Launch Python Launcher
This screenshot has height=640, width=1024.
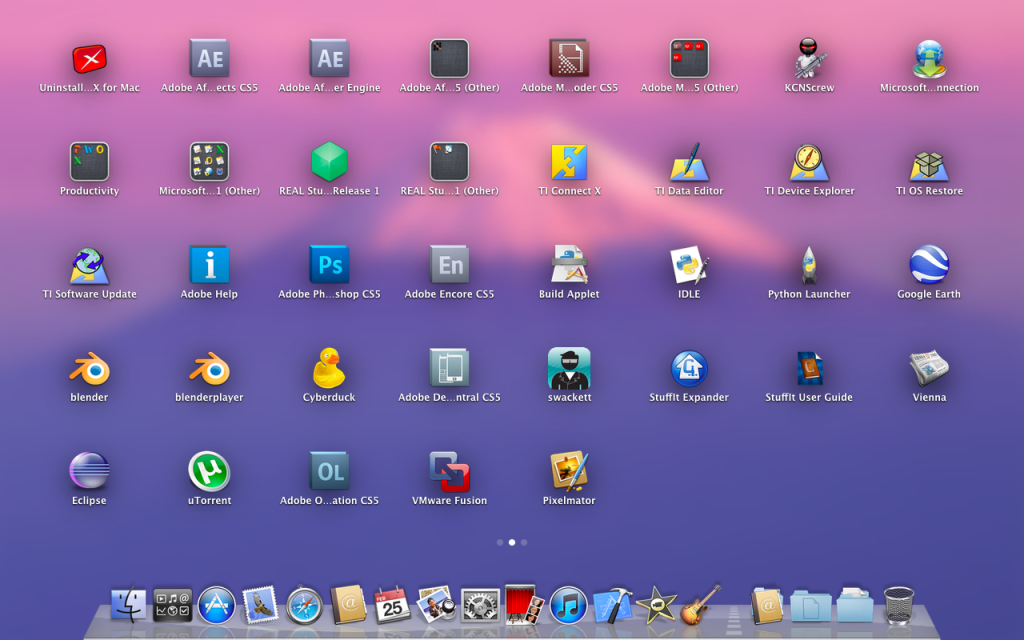point(809,264)
